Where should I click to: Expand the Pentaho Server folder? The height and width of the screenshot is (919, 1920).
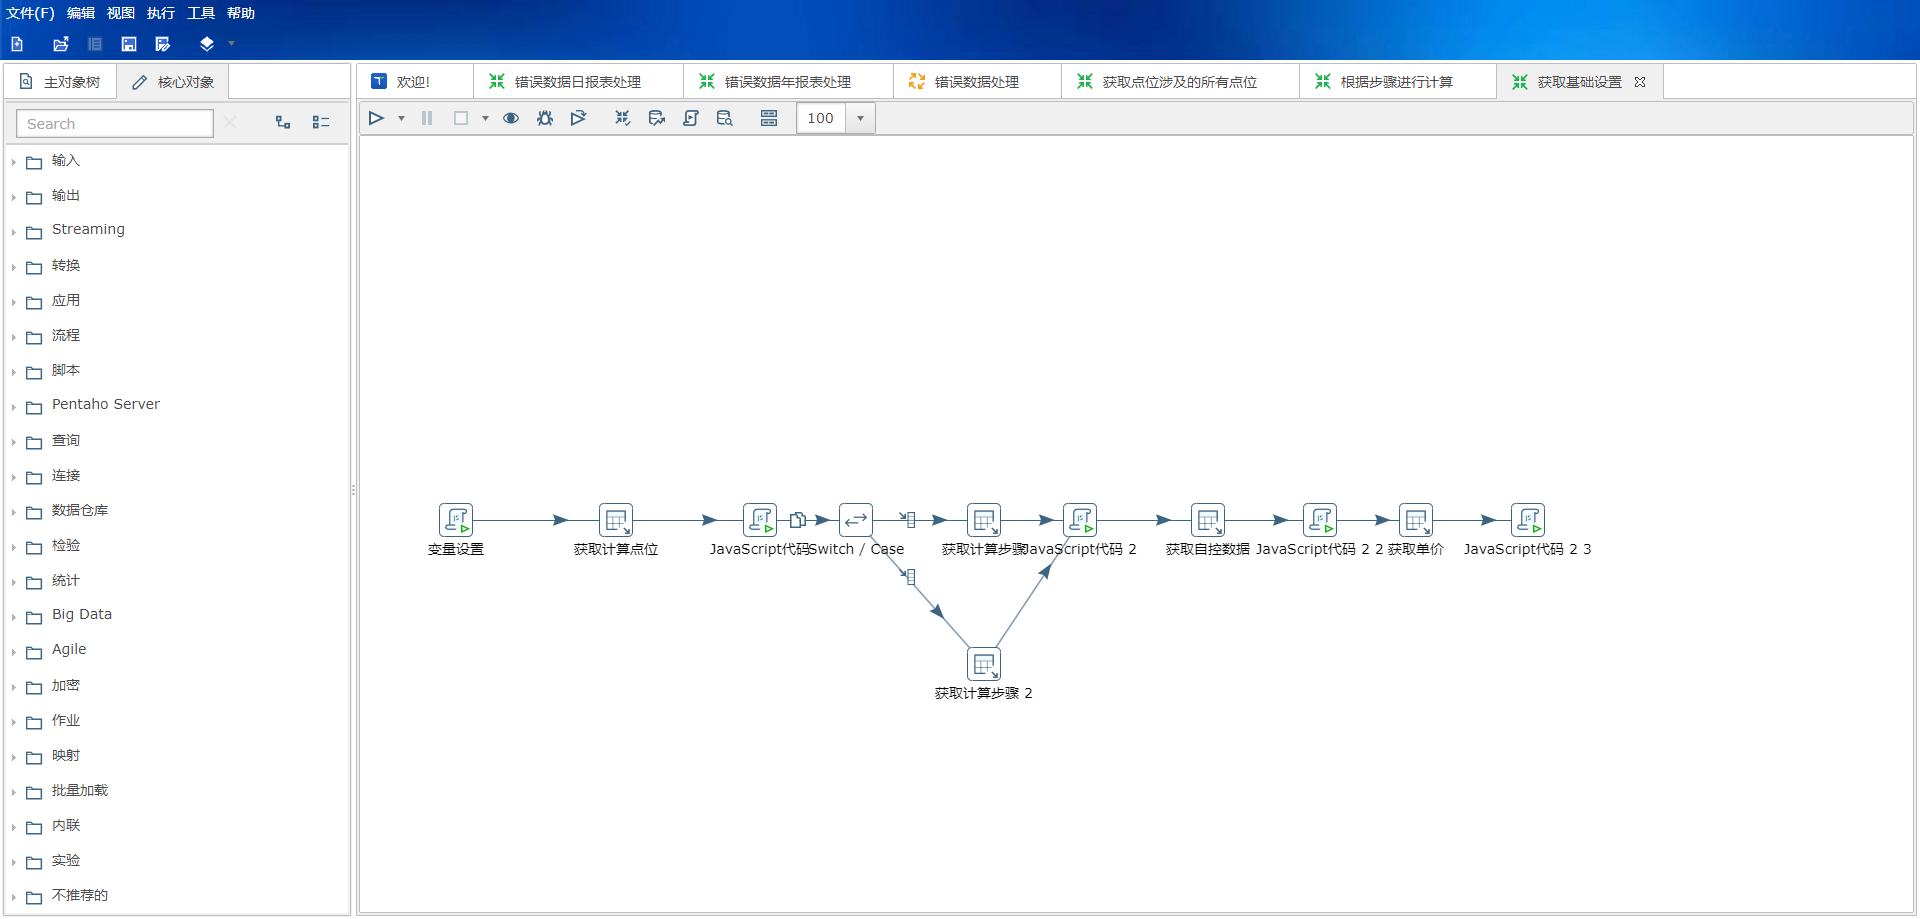coord(14,406)
